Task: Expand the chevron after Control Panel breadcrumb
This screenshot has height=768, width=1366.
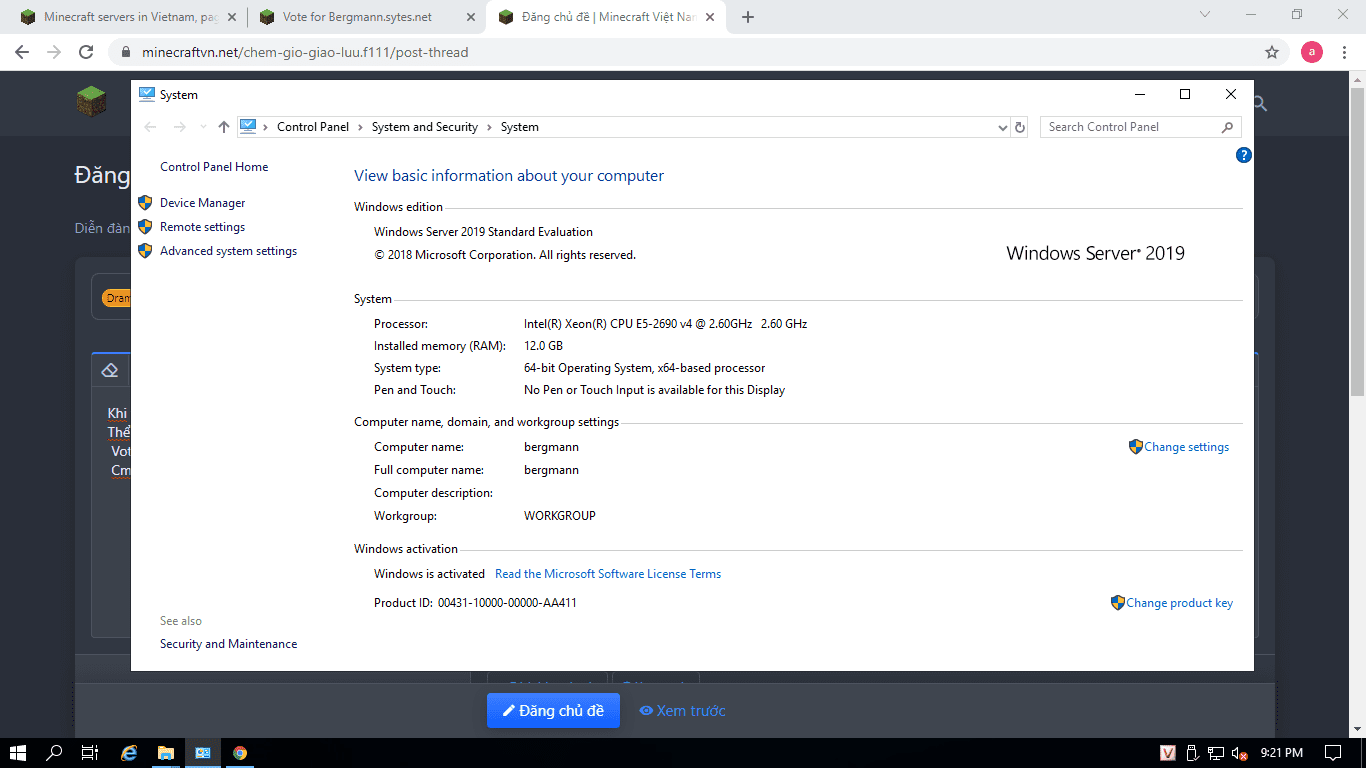Action: point(360,127)
